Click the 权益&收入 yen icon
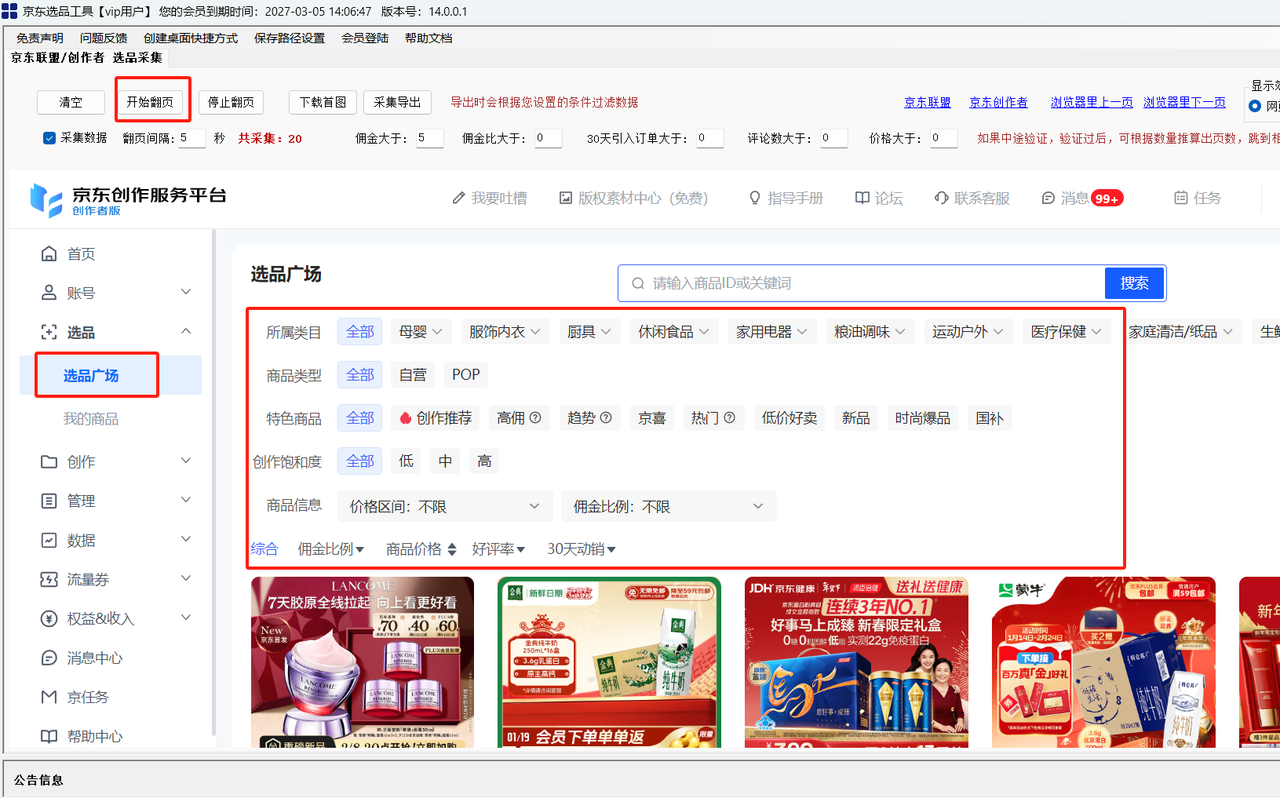1280x798 pixels. tap(48, 619)
